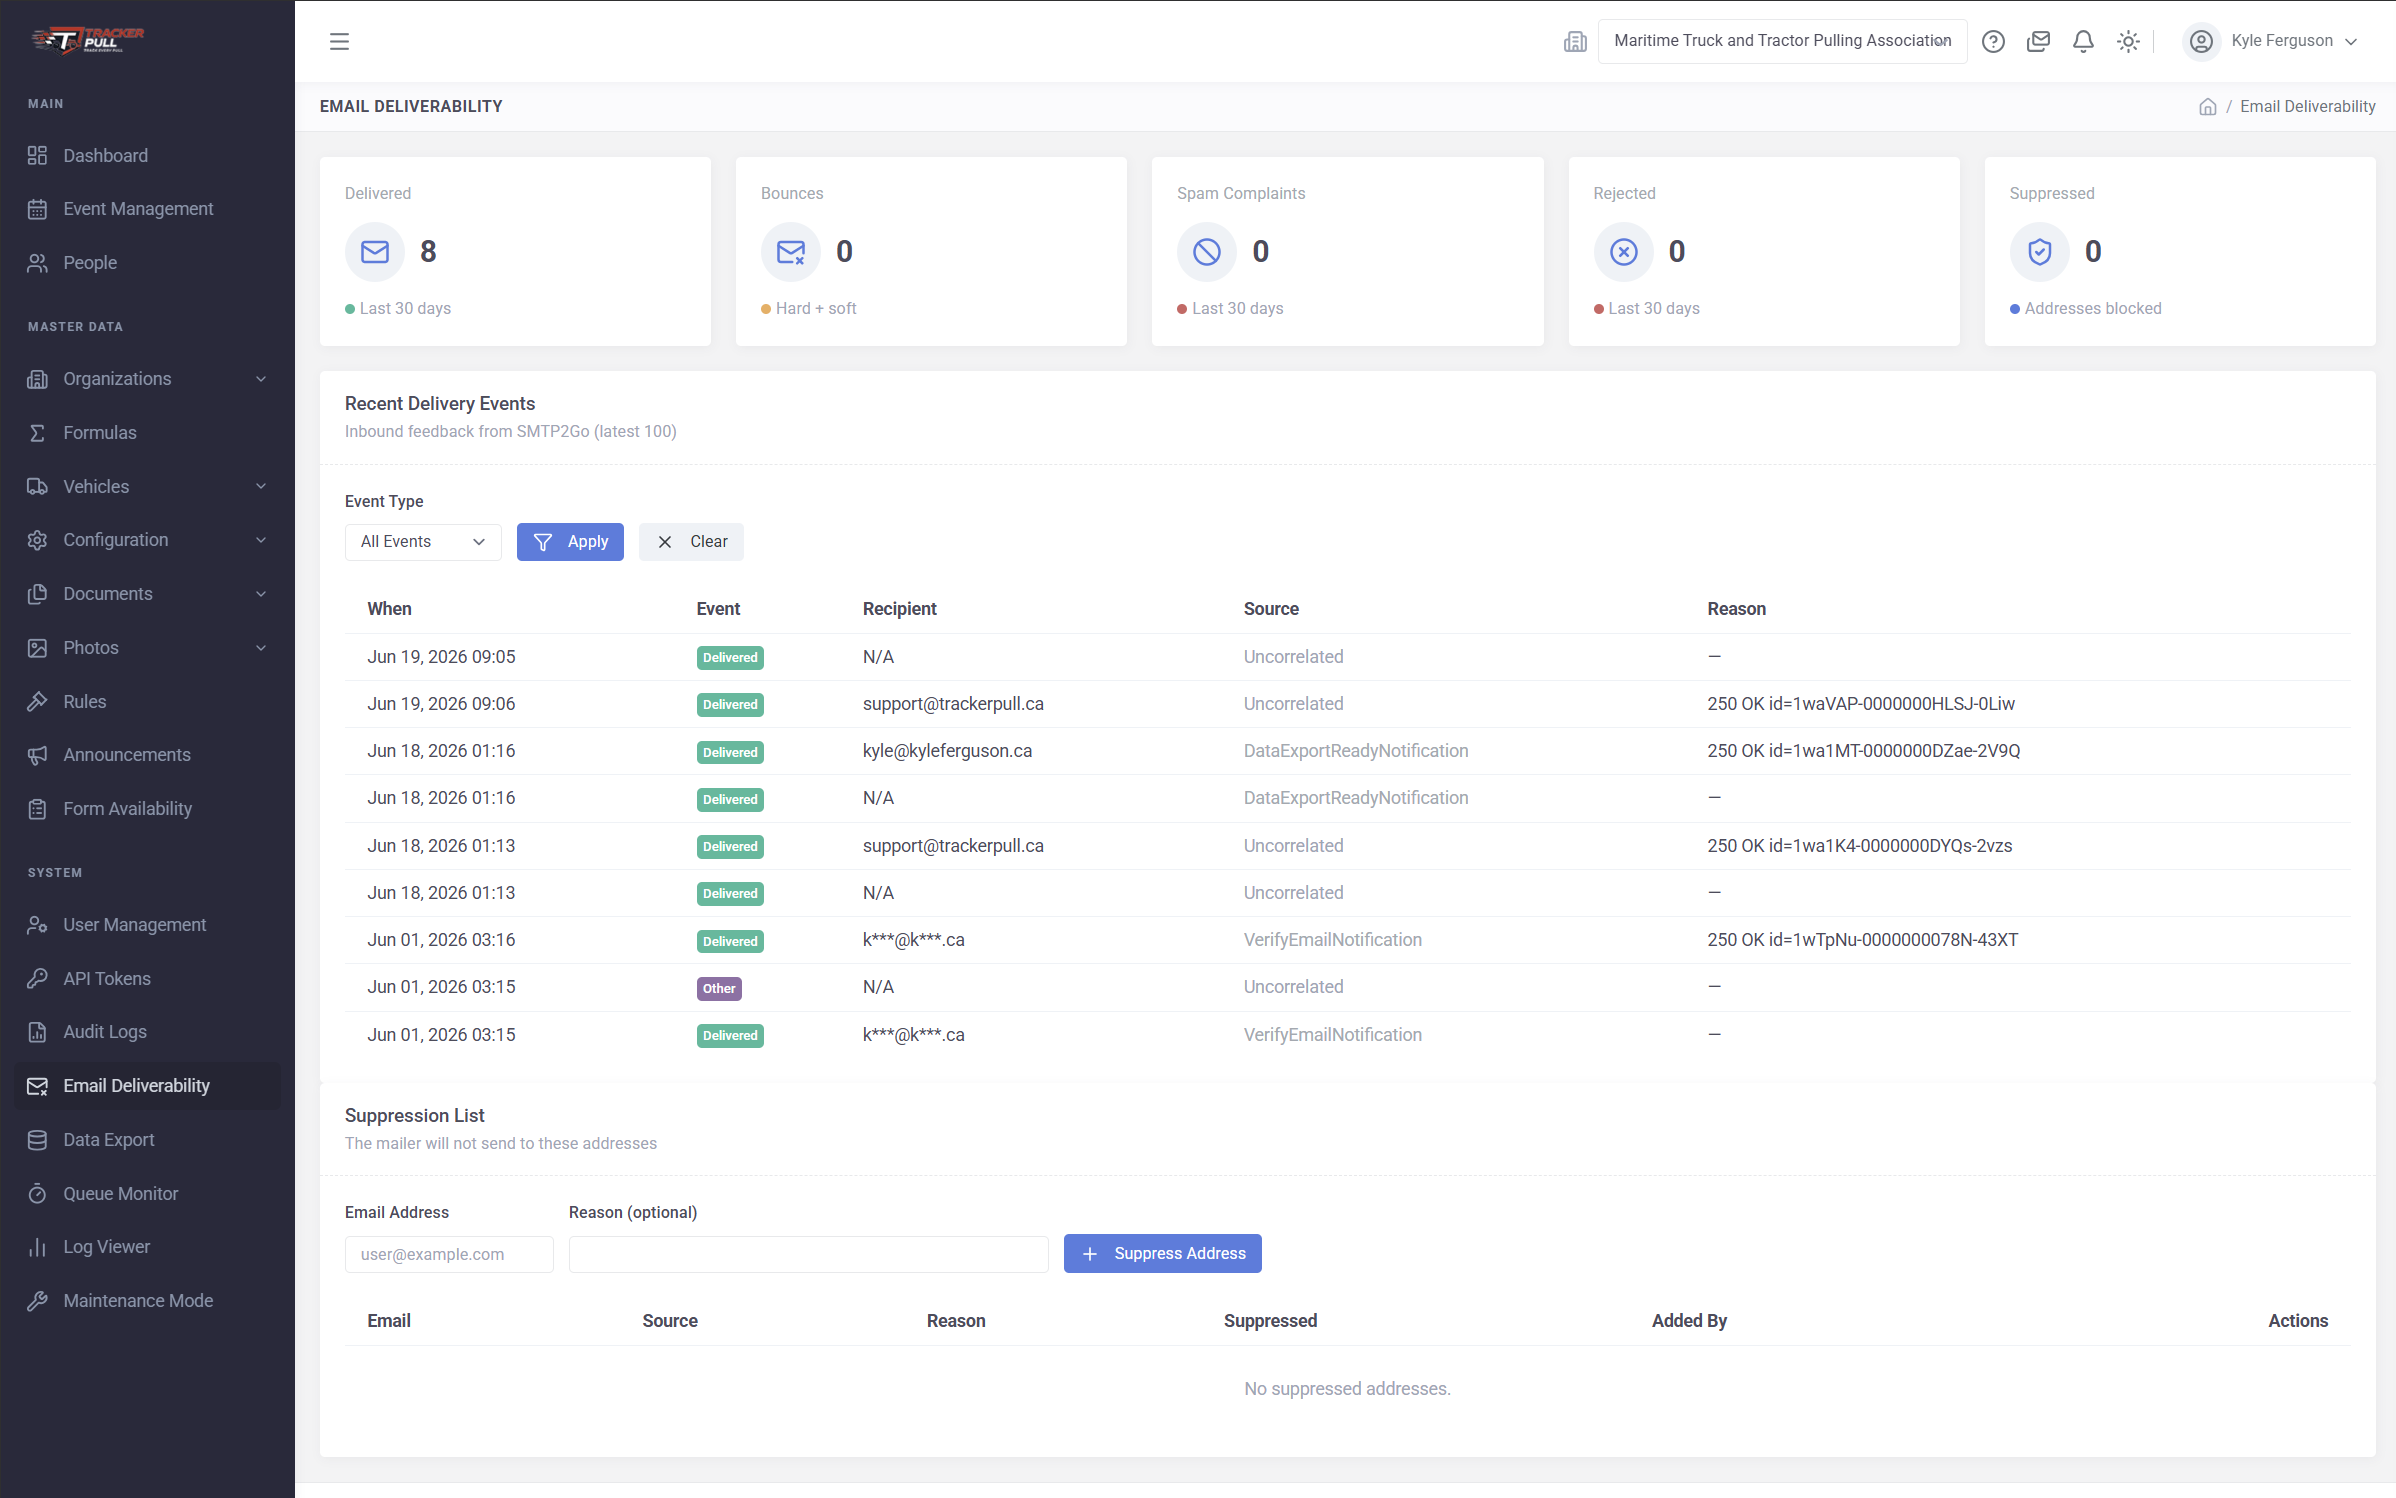Expand the Vehicles submenu
The height and width of the screenshot is (1498, 2396).
(147, 487)
